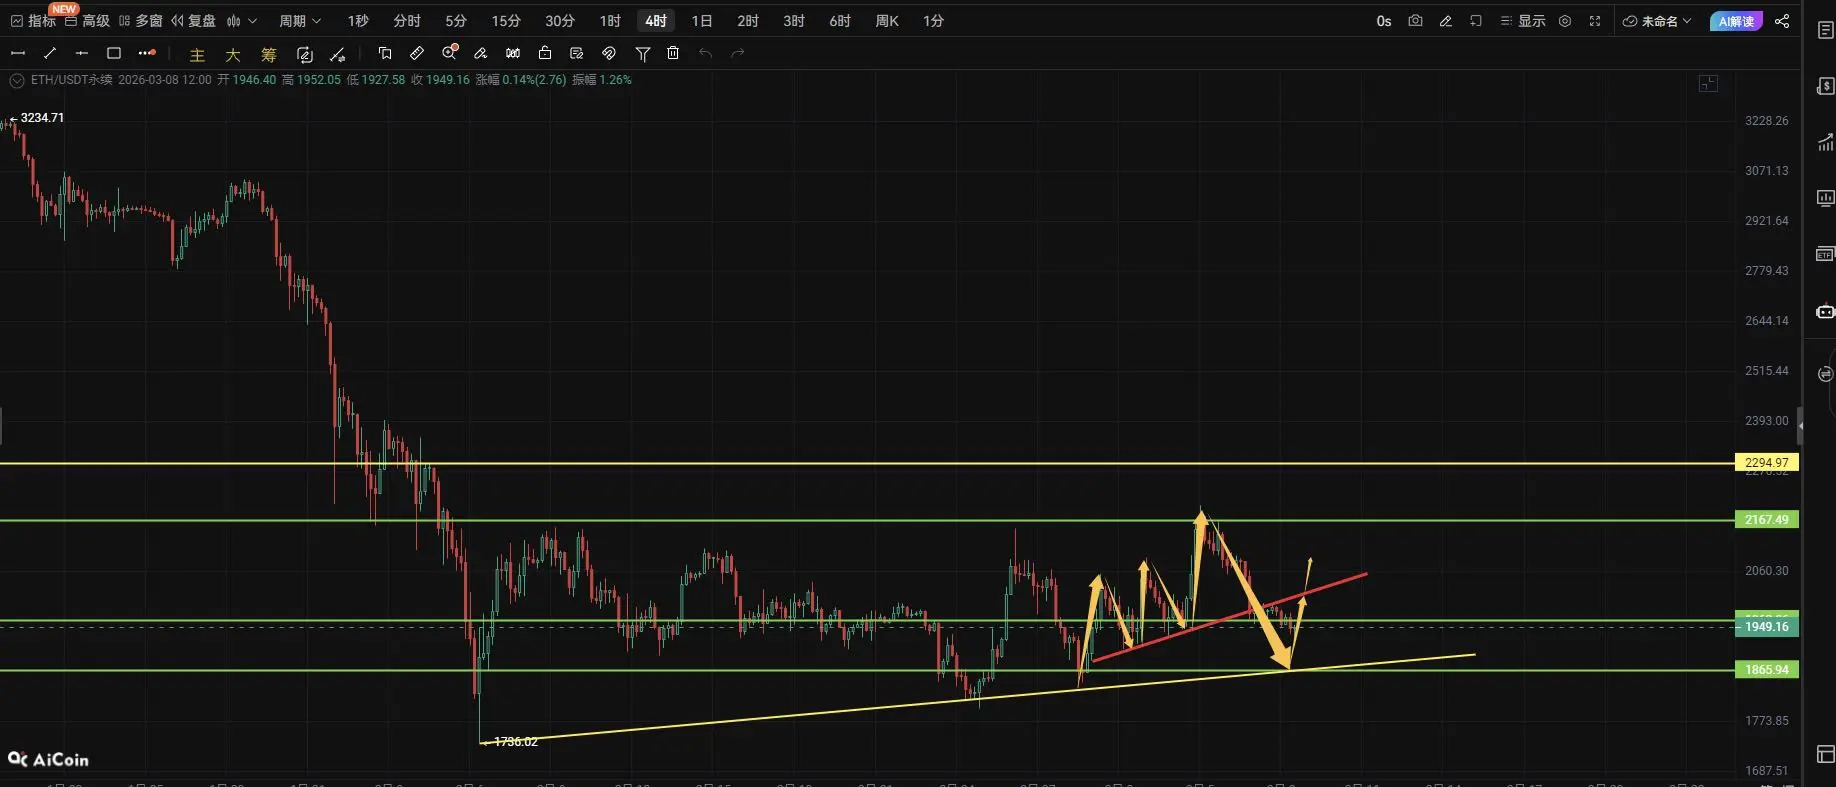Open the ruler measurement tool

tap(417, 53)
